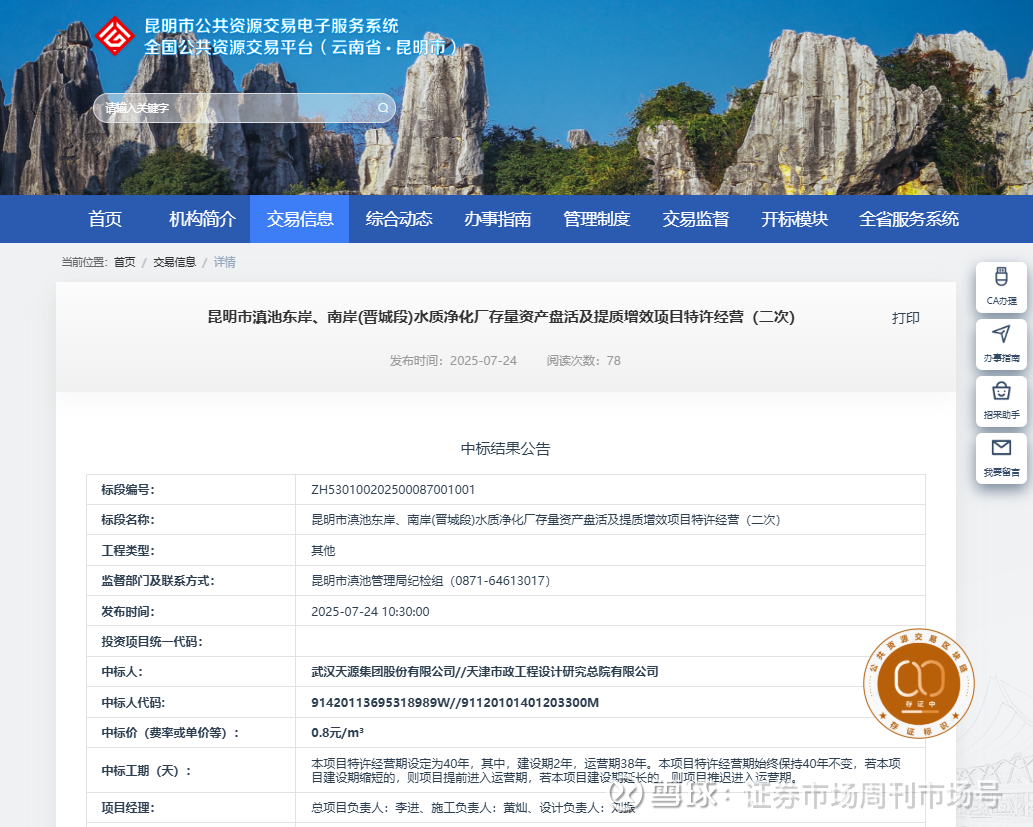
Task: Click the 中标人代码 label
Action: pos(133,702)
